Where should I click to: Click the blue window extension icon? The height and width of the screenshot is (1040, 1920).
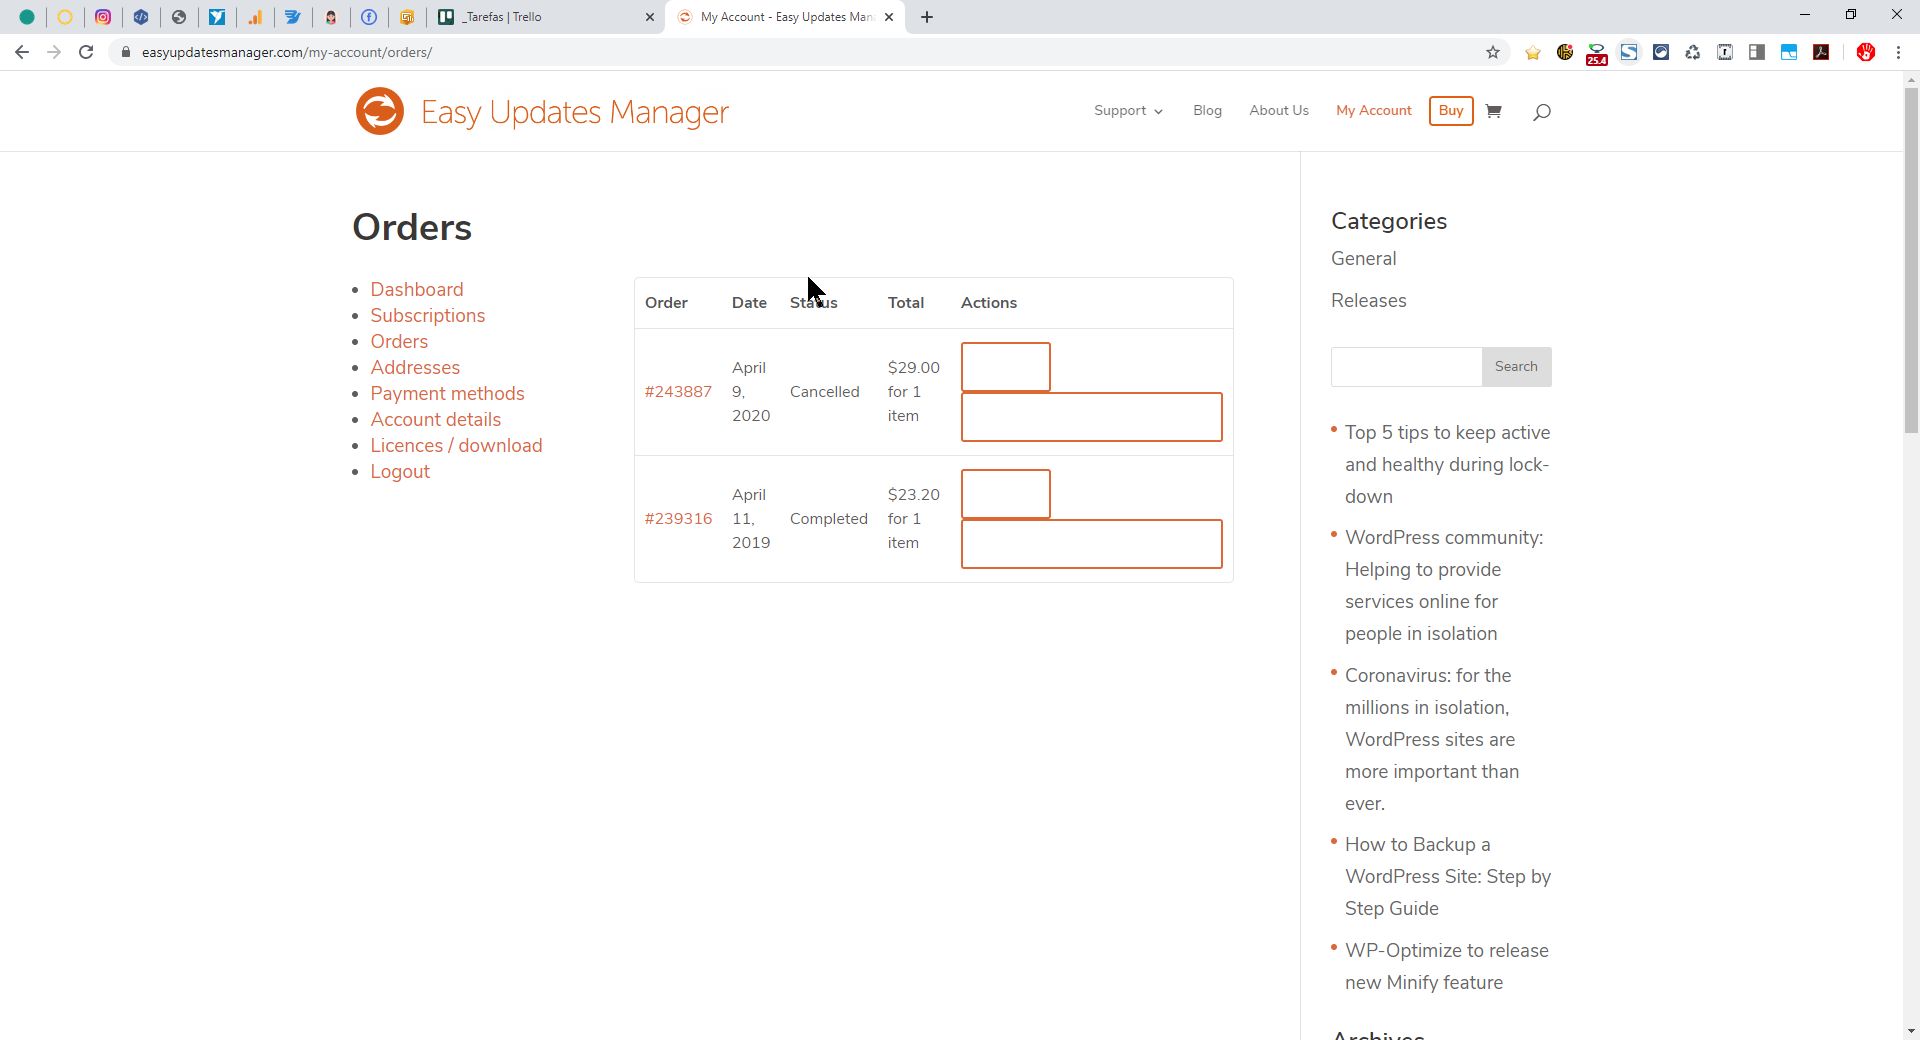1789,52
